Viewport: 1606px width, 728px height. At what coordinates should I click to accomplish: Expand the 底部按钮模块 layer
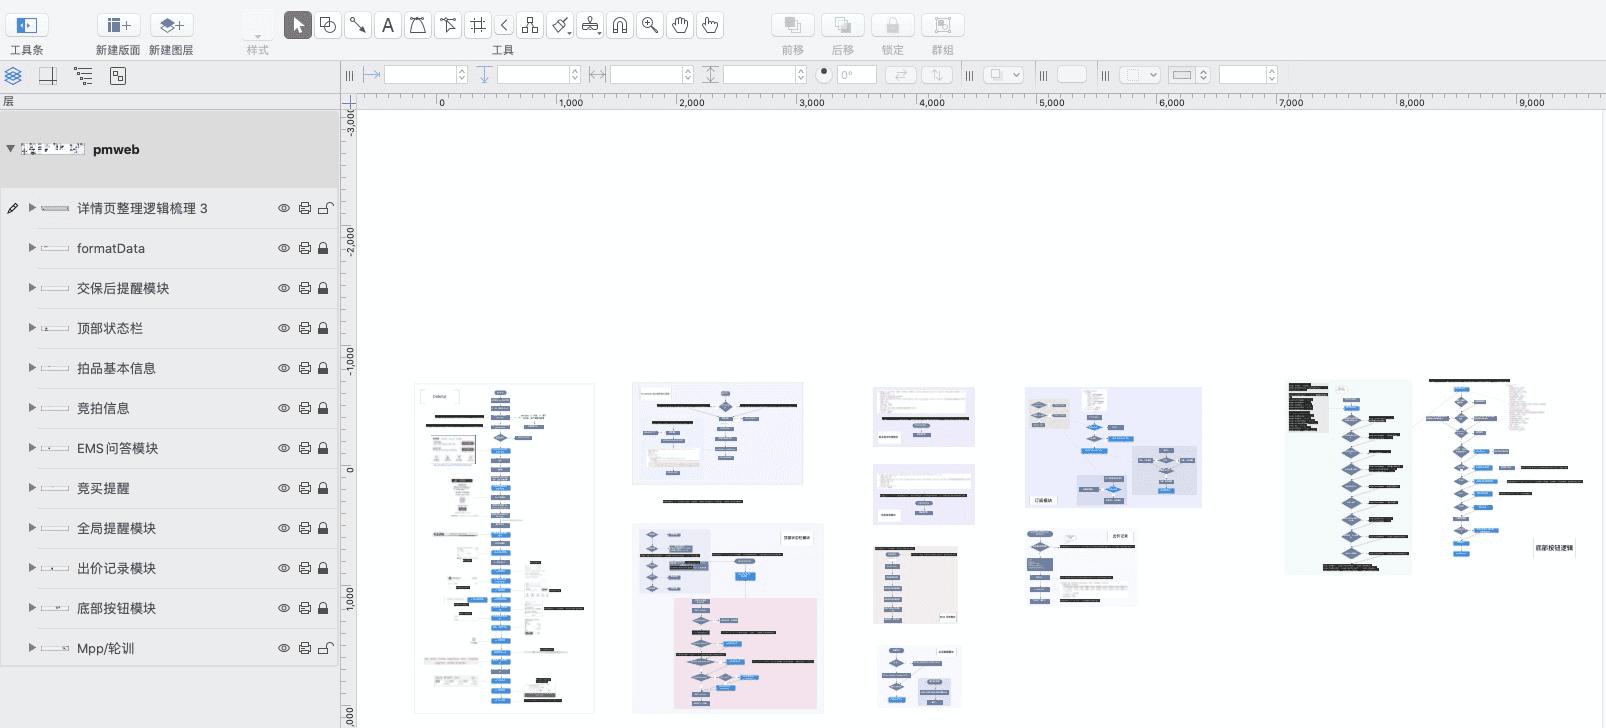tap(32, 608)
